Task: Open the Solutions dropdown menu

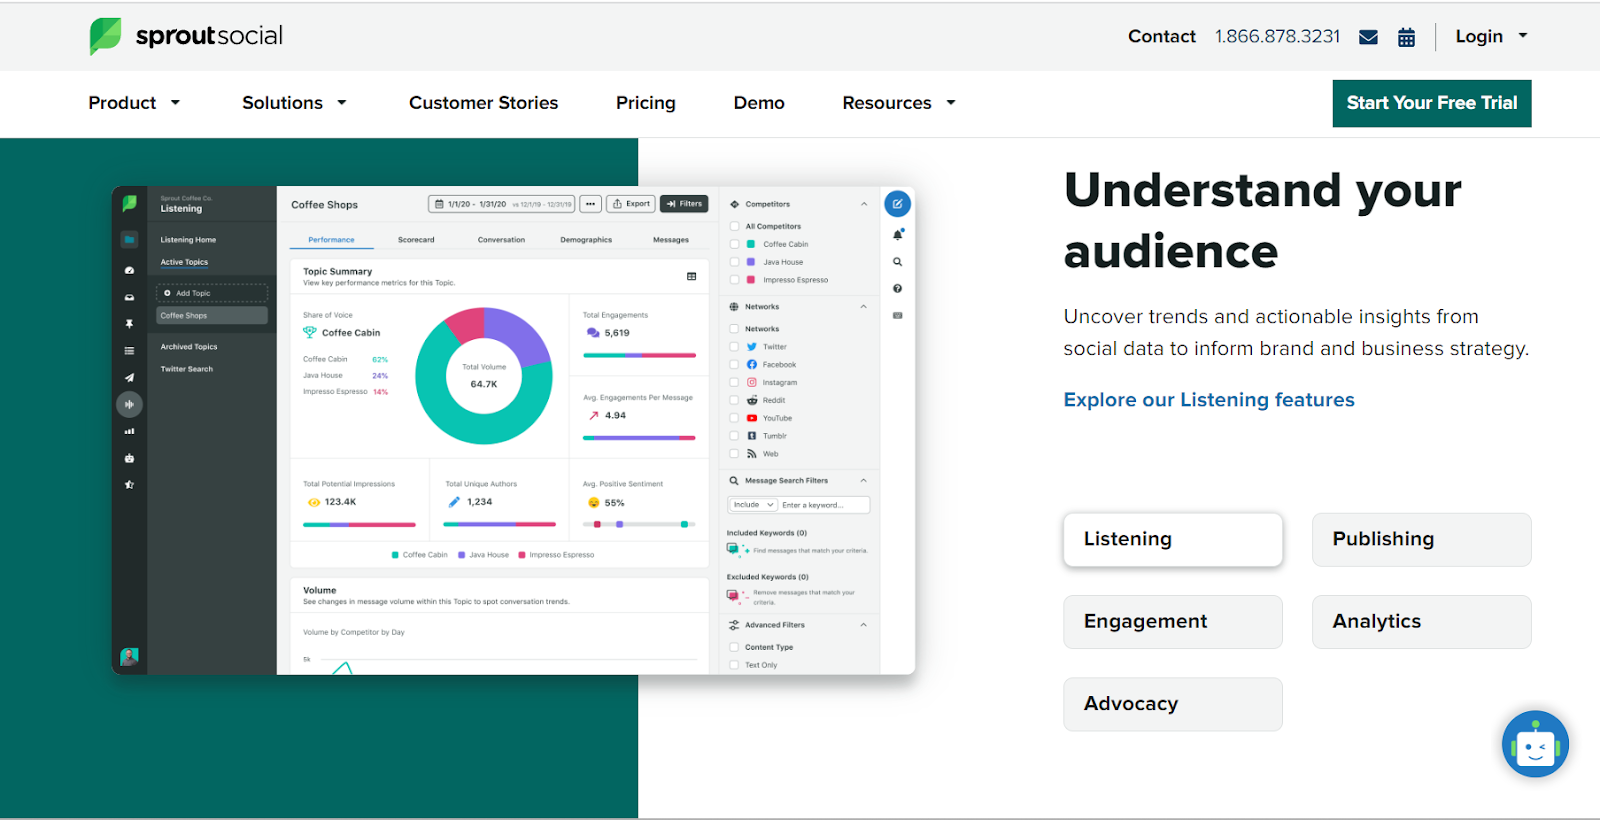Action: [x=294, y=103]
